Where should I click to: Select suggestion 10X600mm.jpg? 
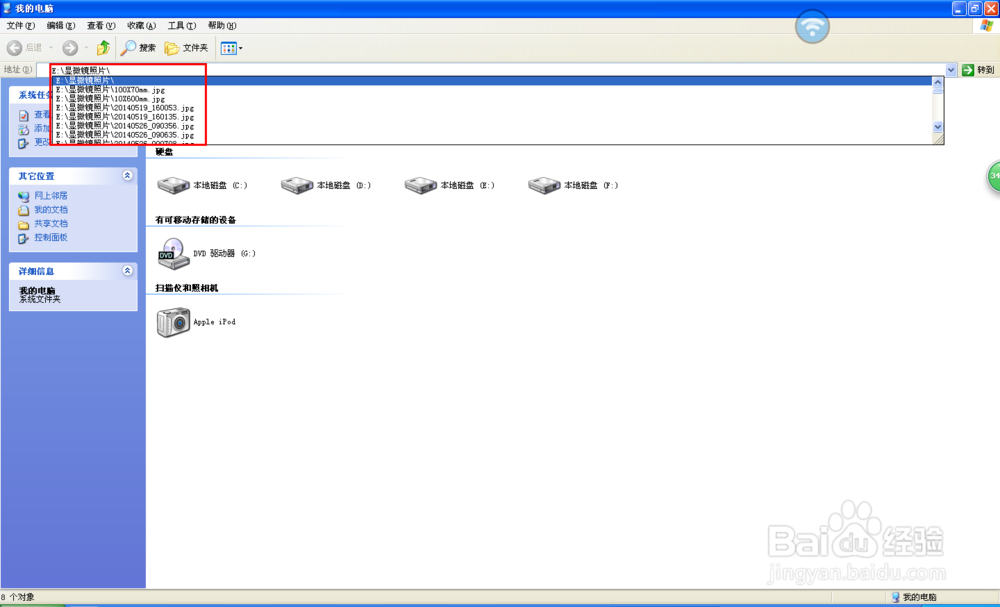(x=492, y=99)
